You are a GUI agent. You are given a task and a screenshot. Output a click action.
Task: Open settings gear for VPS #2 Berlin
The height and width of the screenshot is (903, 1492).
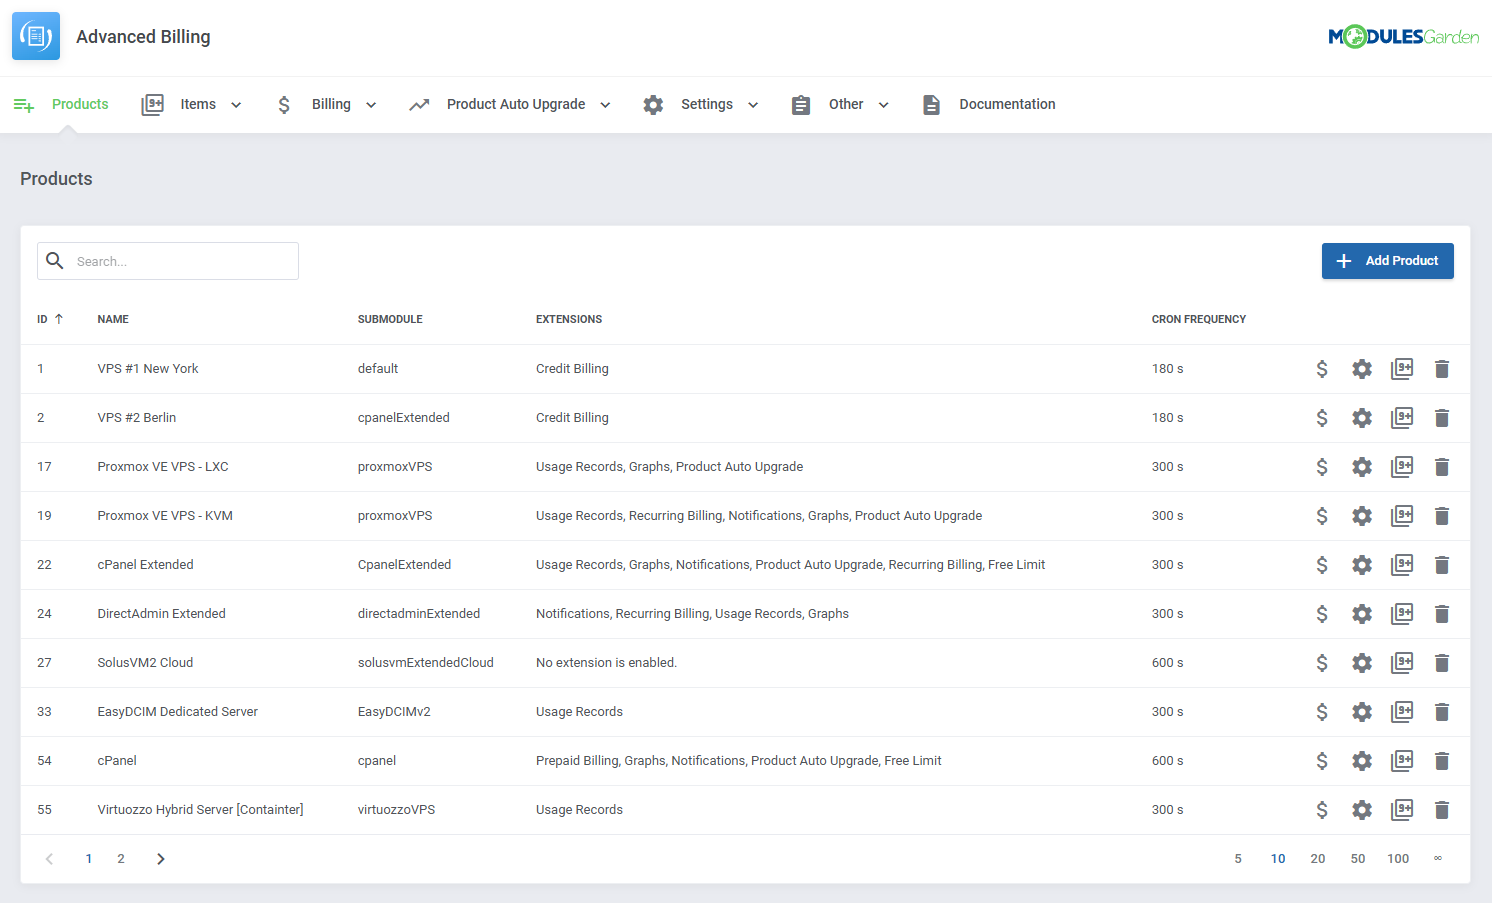[1362, 418]
